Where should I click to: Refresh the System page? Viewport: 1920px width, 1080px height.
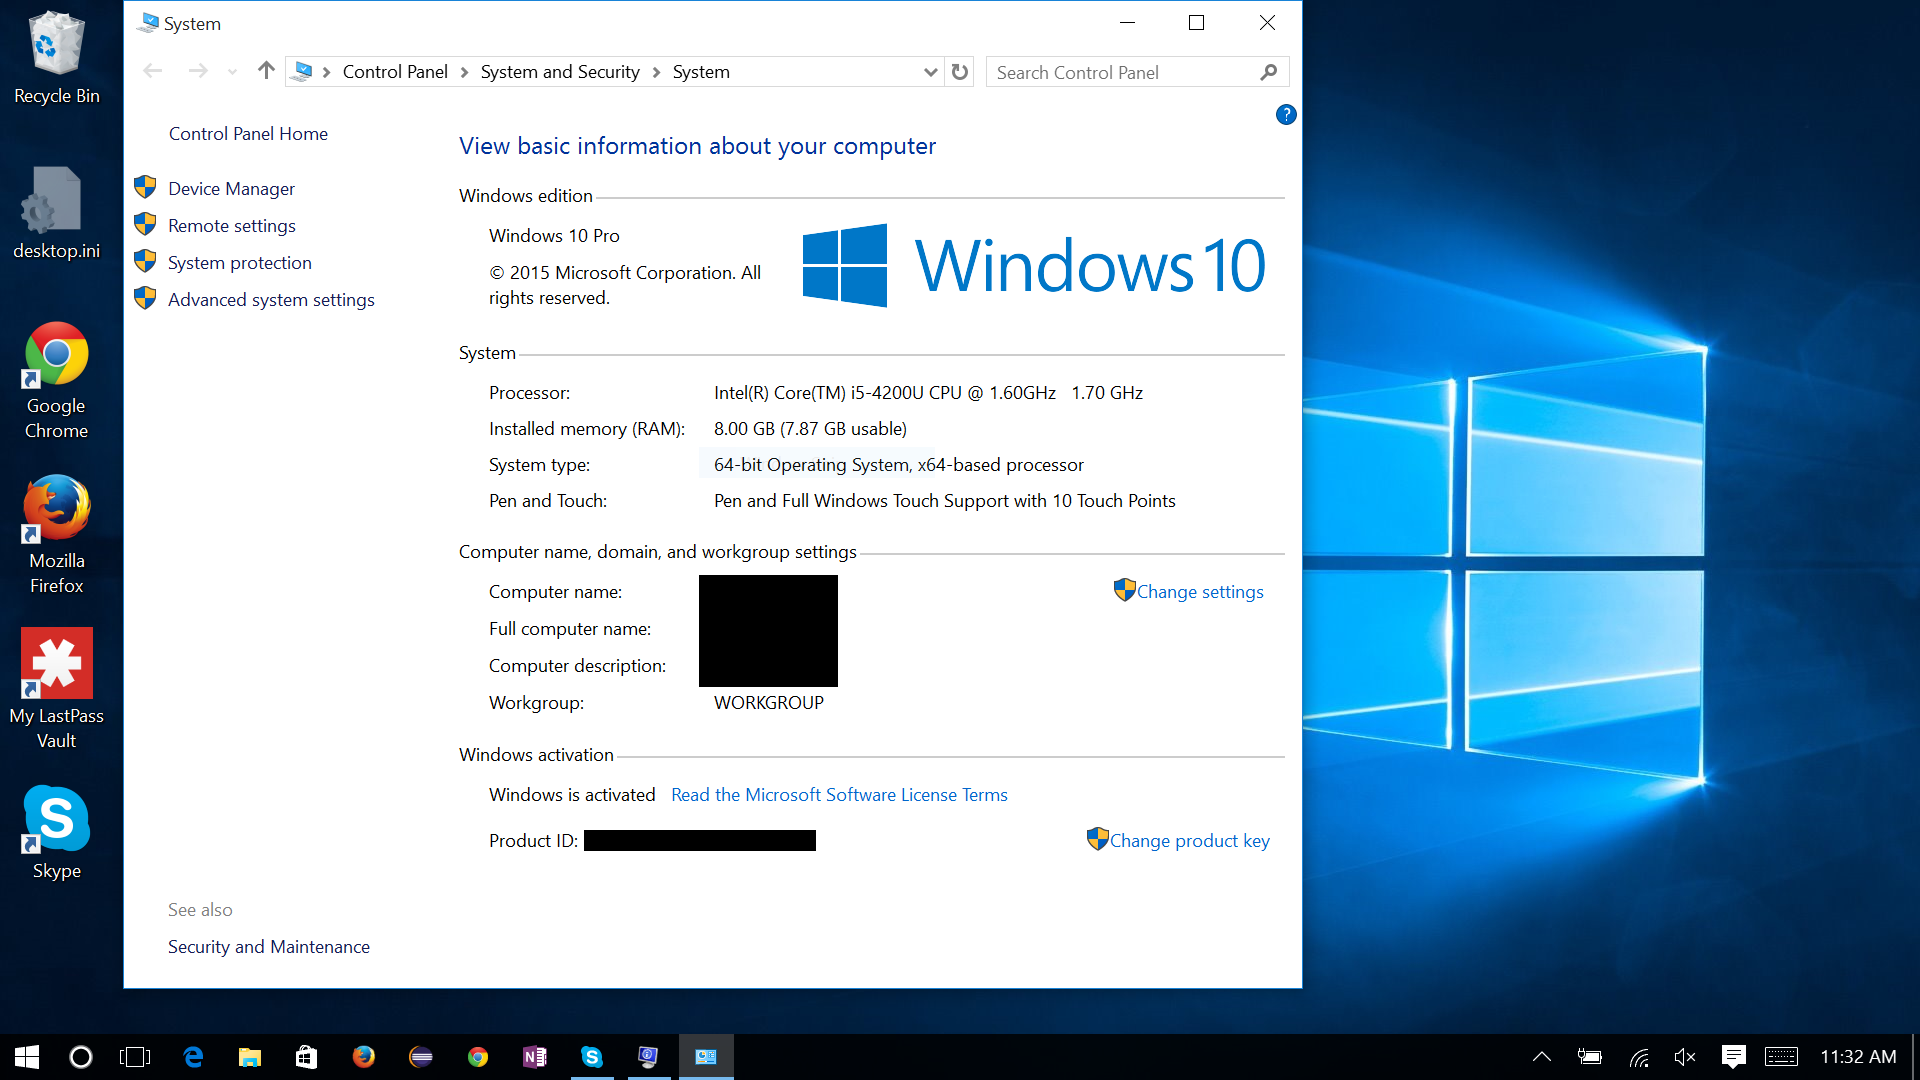960,72
